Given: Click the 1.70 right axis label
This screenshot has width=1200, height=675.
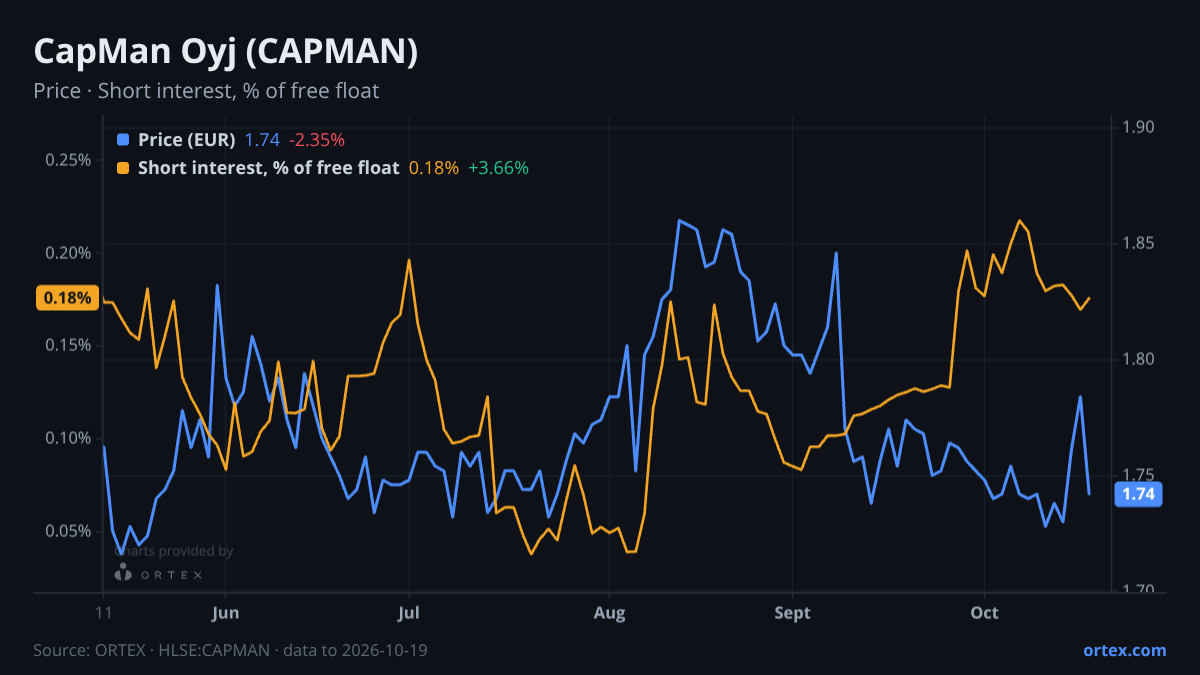Looking at the screenshot, I should pyautogui.click(x=1138, y=590).
